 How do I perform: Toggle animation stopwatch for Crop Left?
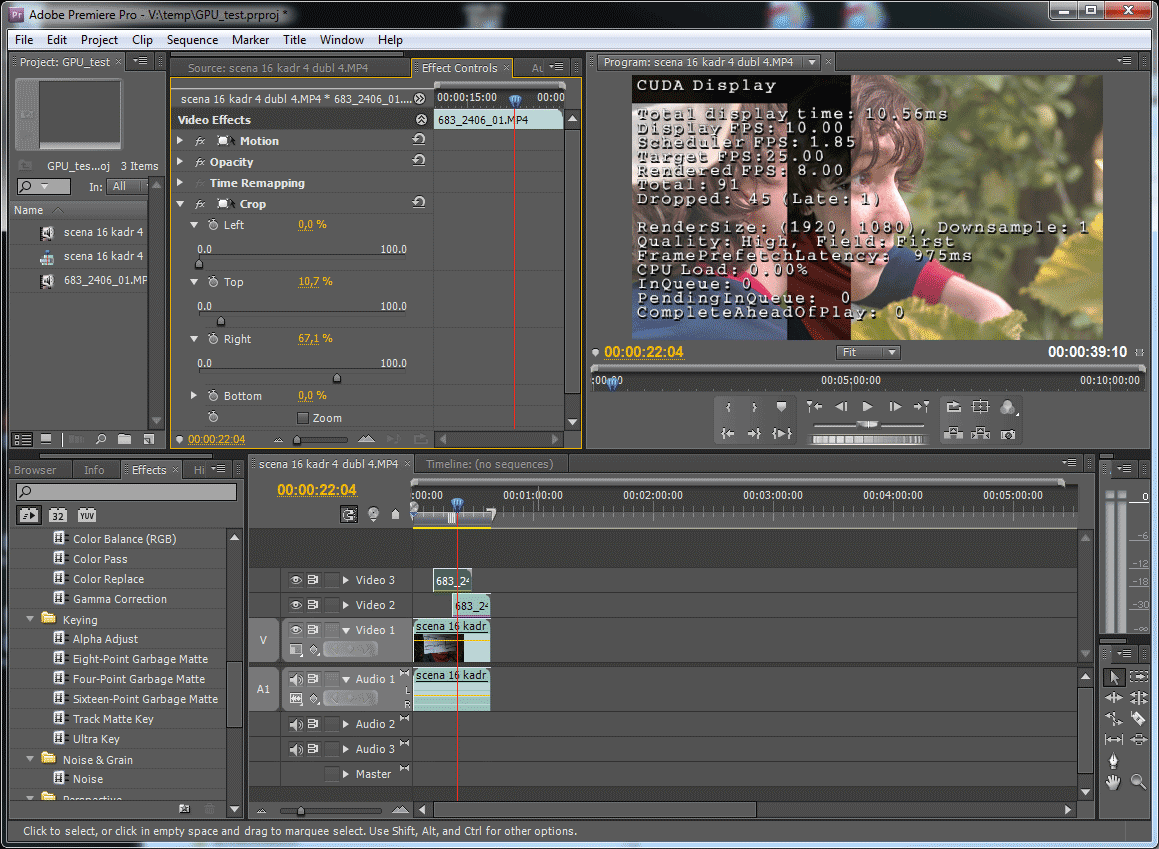coord(213,225)
